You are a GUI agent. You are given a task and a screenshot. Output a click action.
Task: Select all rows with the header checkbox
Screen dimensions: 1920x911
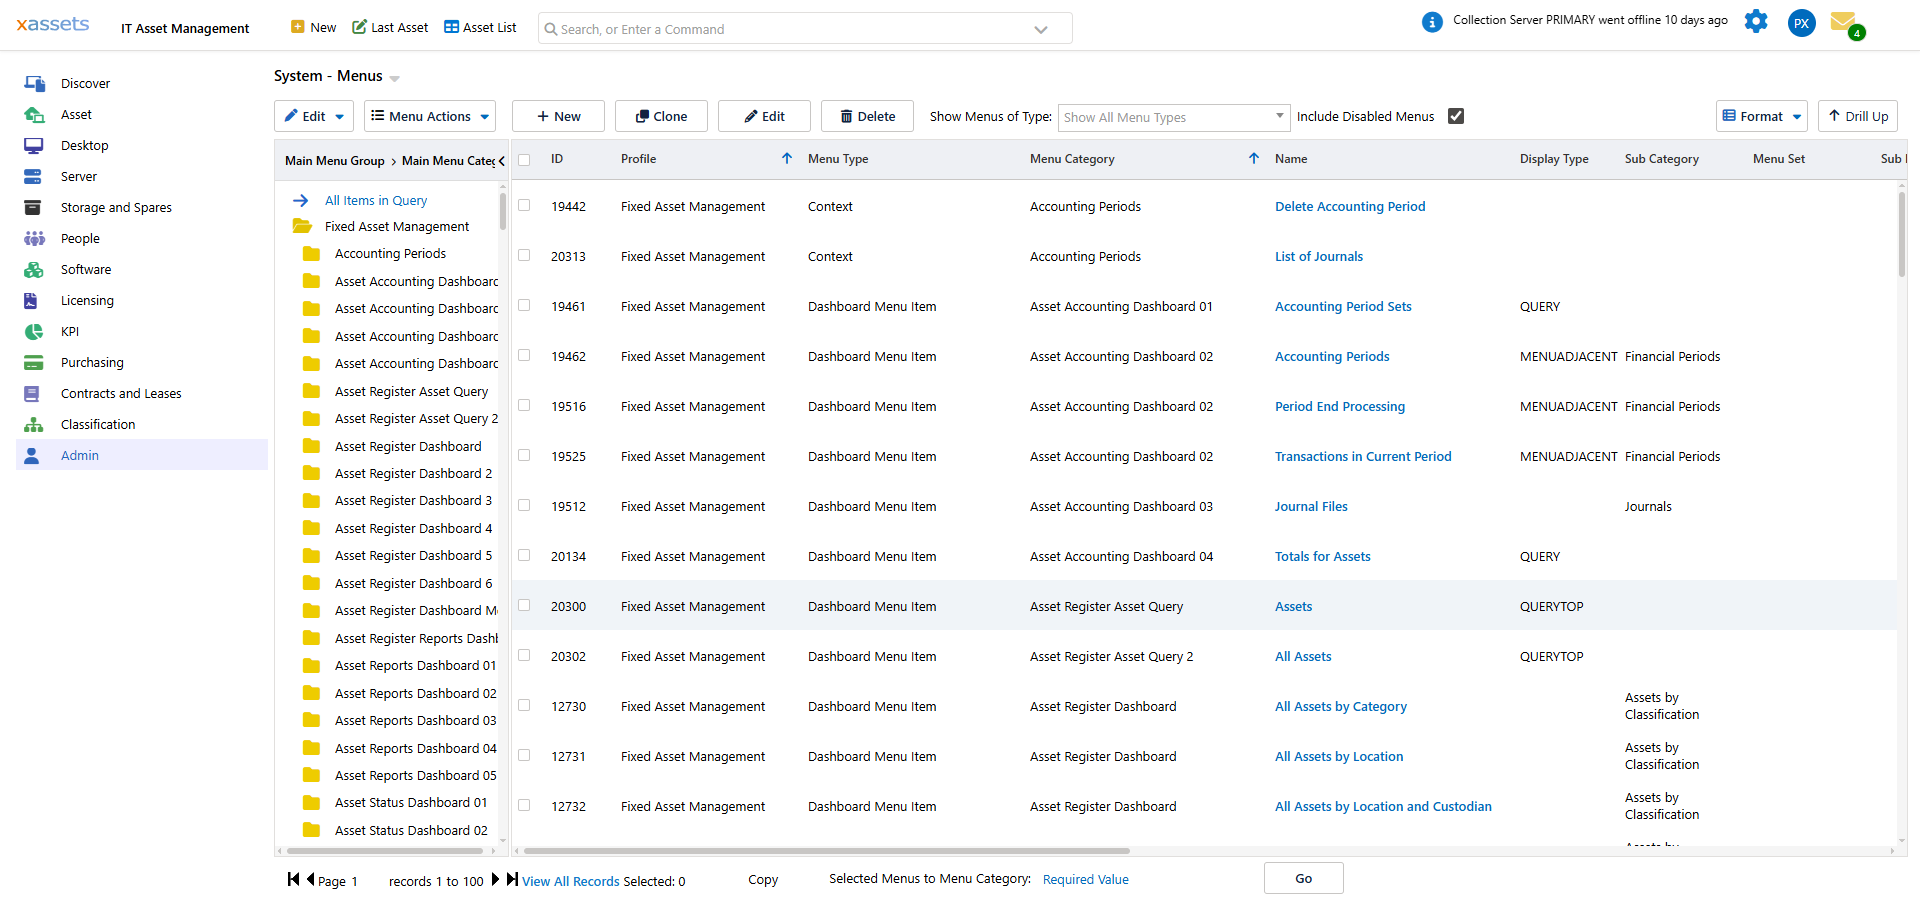pyautogui.click(x=524, y=158)
